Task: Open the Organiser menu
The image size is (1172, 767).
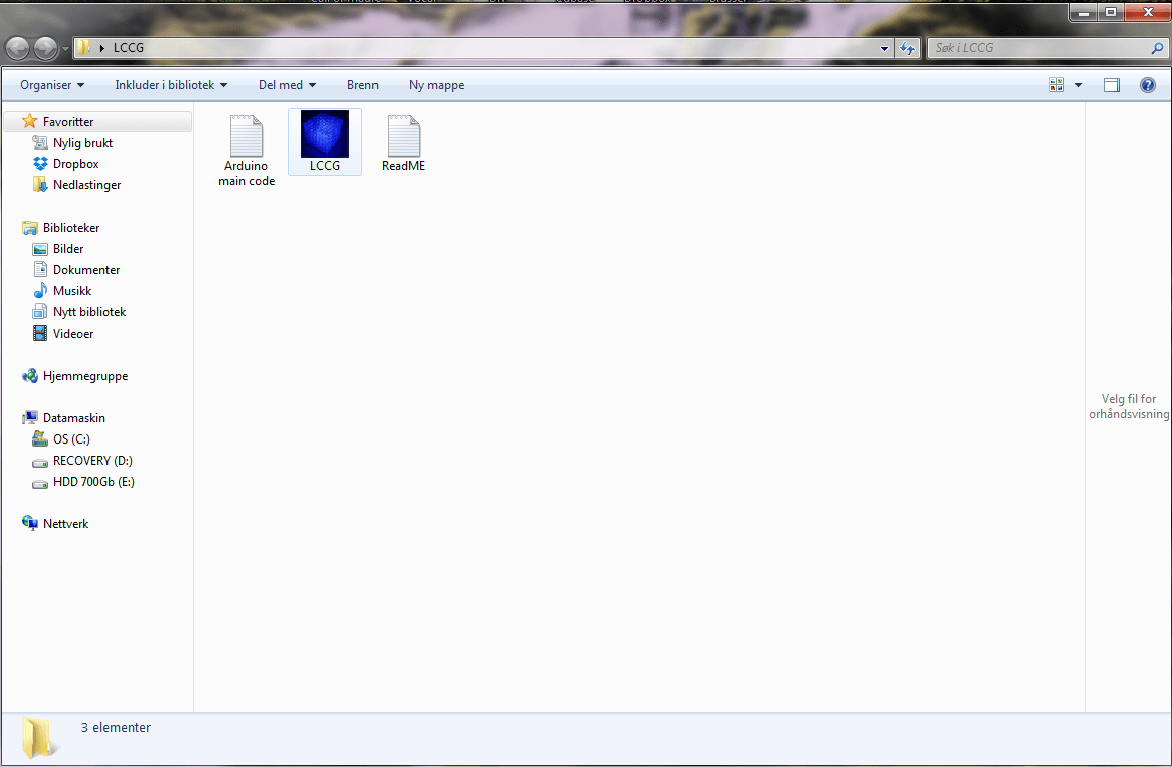Action: tap(52, 85)
